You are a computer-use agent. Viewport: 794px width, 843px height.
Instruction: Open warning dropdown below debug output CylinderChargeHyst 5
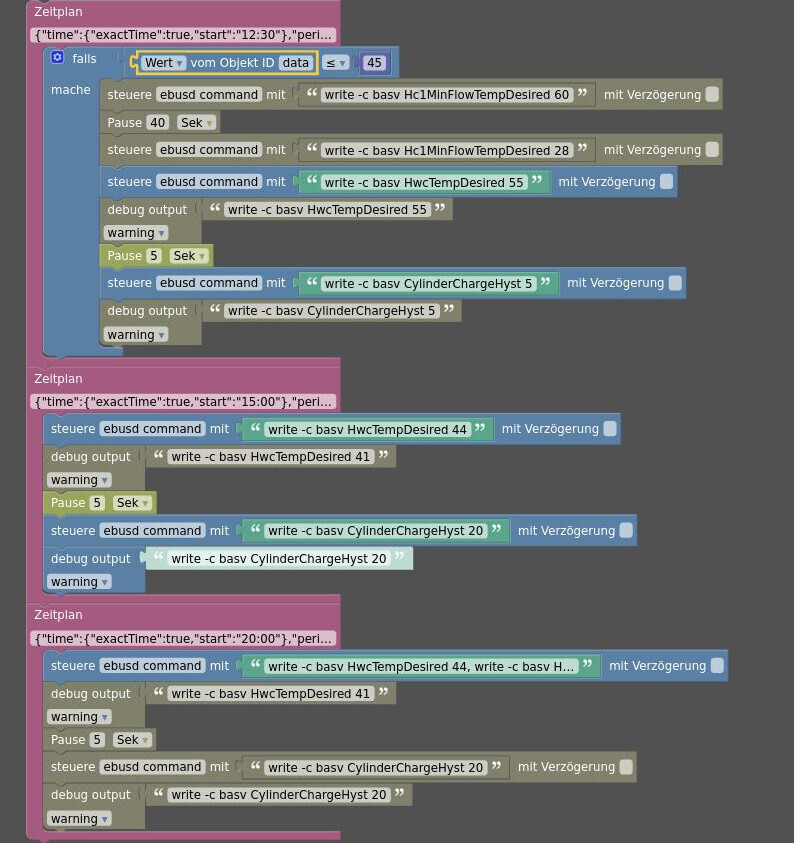click(x=135, y=335)
